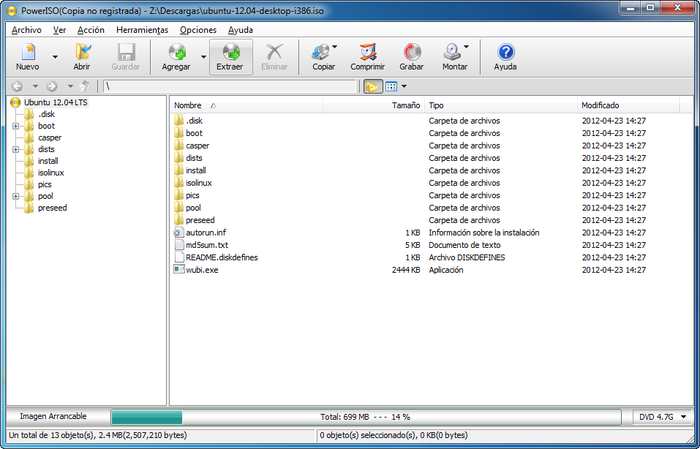Expand the pool folder tree node
This screenshot has height=449, width=700.
click(16, 196)
